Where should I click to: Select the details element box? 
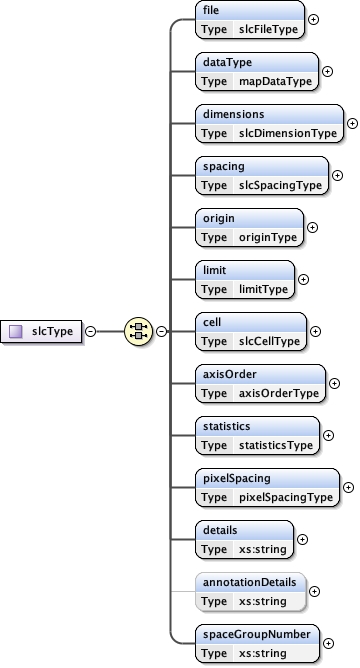[x=245, y=539]
